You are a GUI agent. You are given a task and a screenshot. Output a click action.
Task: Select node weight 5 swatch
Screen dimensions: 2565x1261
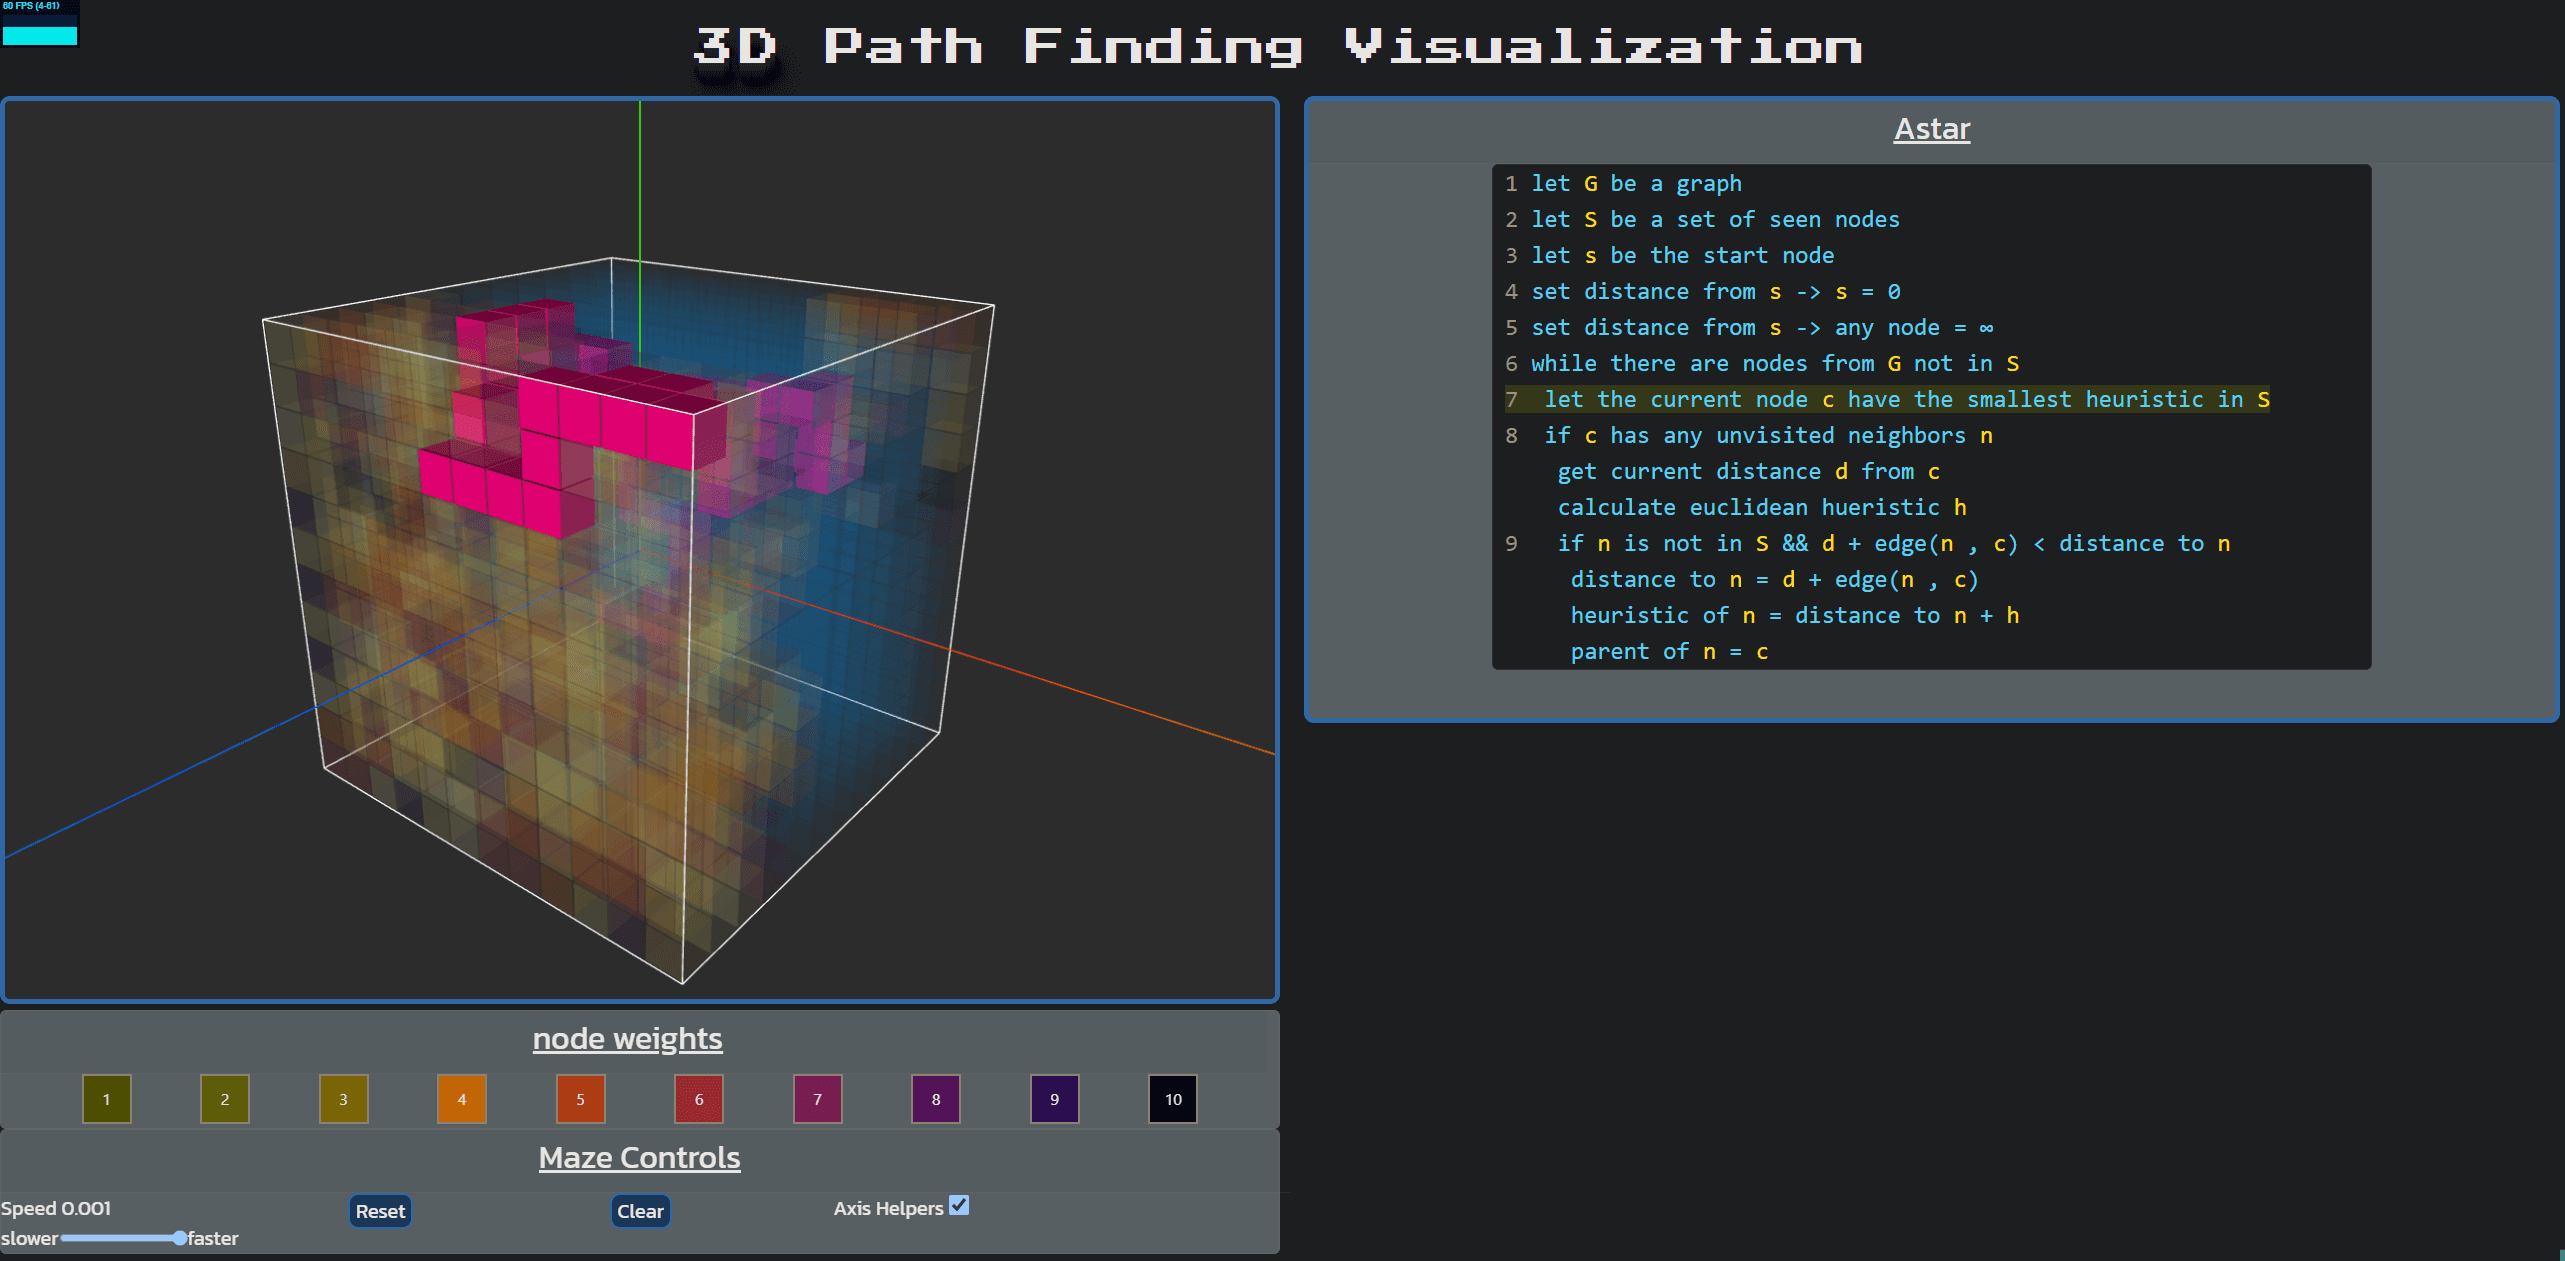click(580, 1099)
